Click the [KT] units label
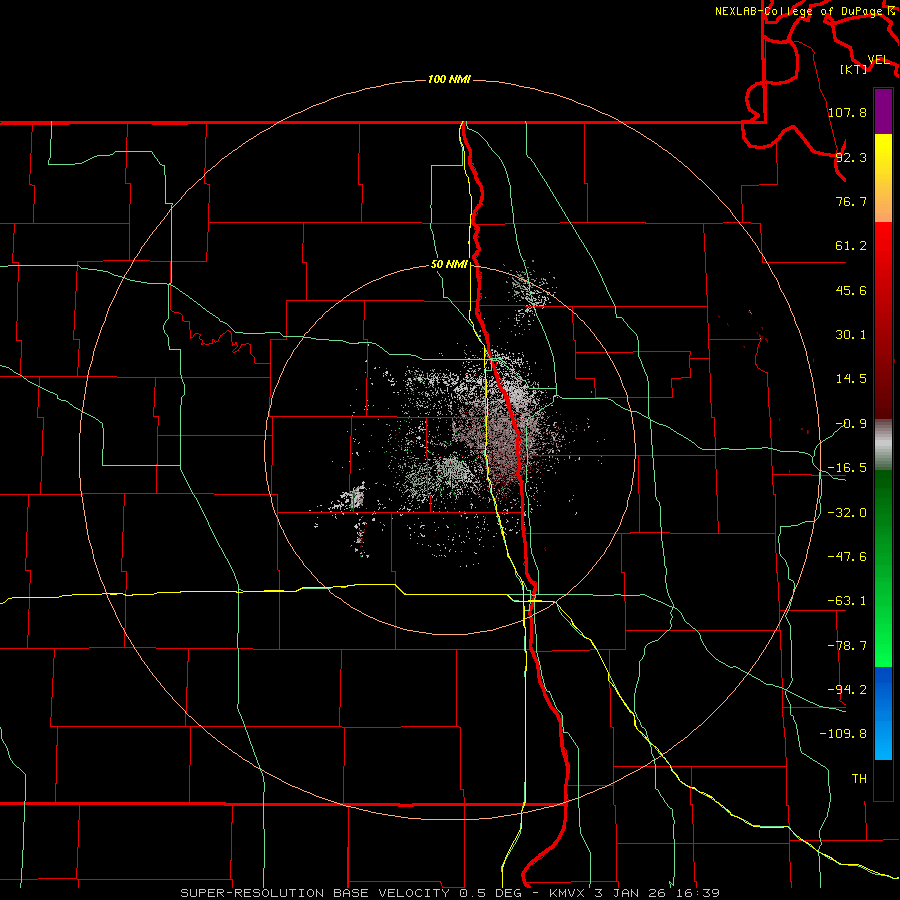900x900 pixels. click(853, 69)
